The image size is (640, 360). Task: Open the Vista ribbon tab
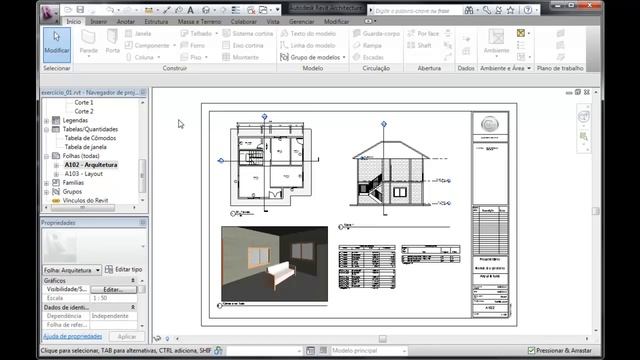pyautogui.click(x=273, y=21)
